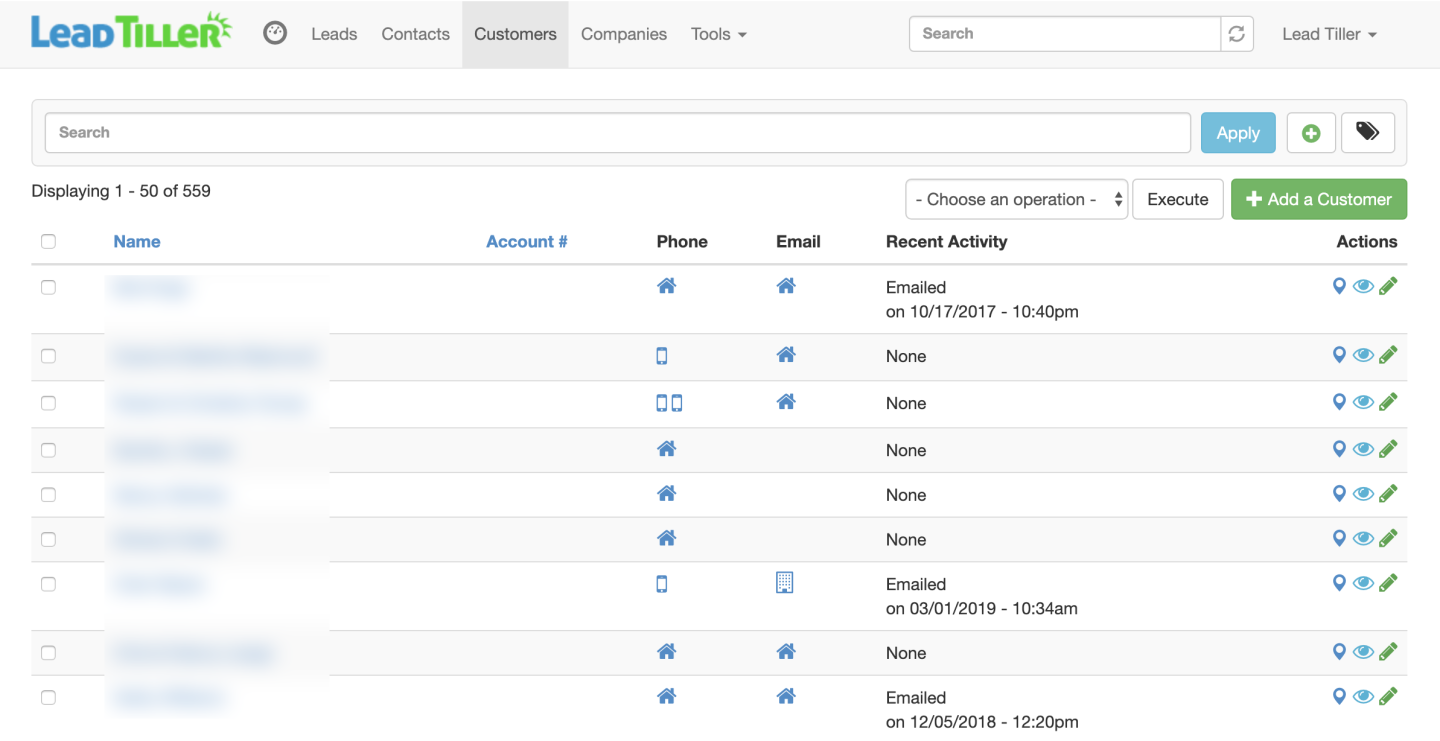Switch to the Companies page
This screenshot has width=1440, height=741.
click(623, 34)
